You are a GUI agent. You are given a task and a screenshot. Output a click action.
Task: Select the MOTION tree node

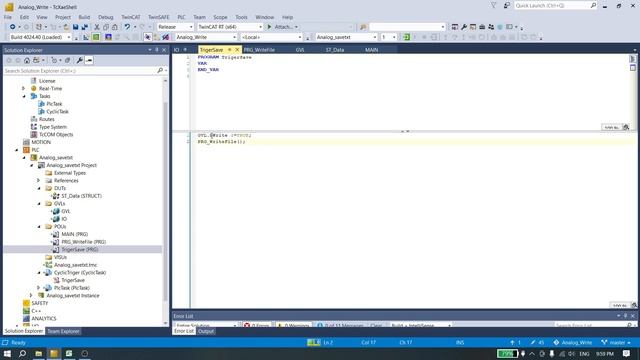41,142
